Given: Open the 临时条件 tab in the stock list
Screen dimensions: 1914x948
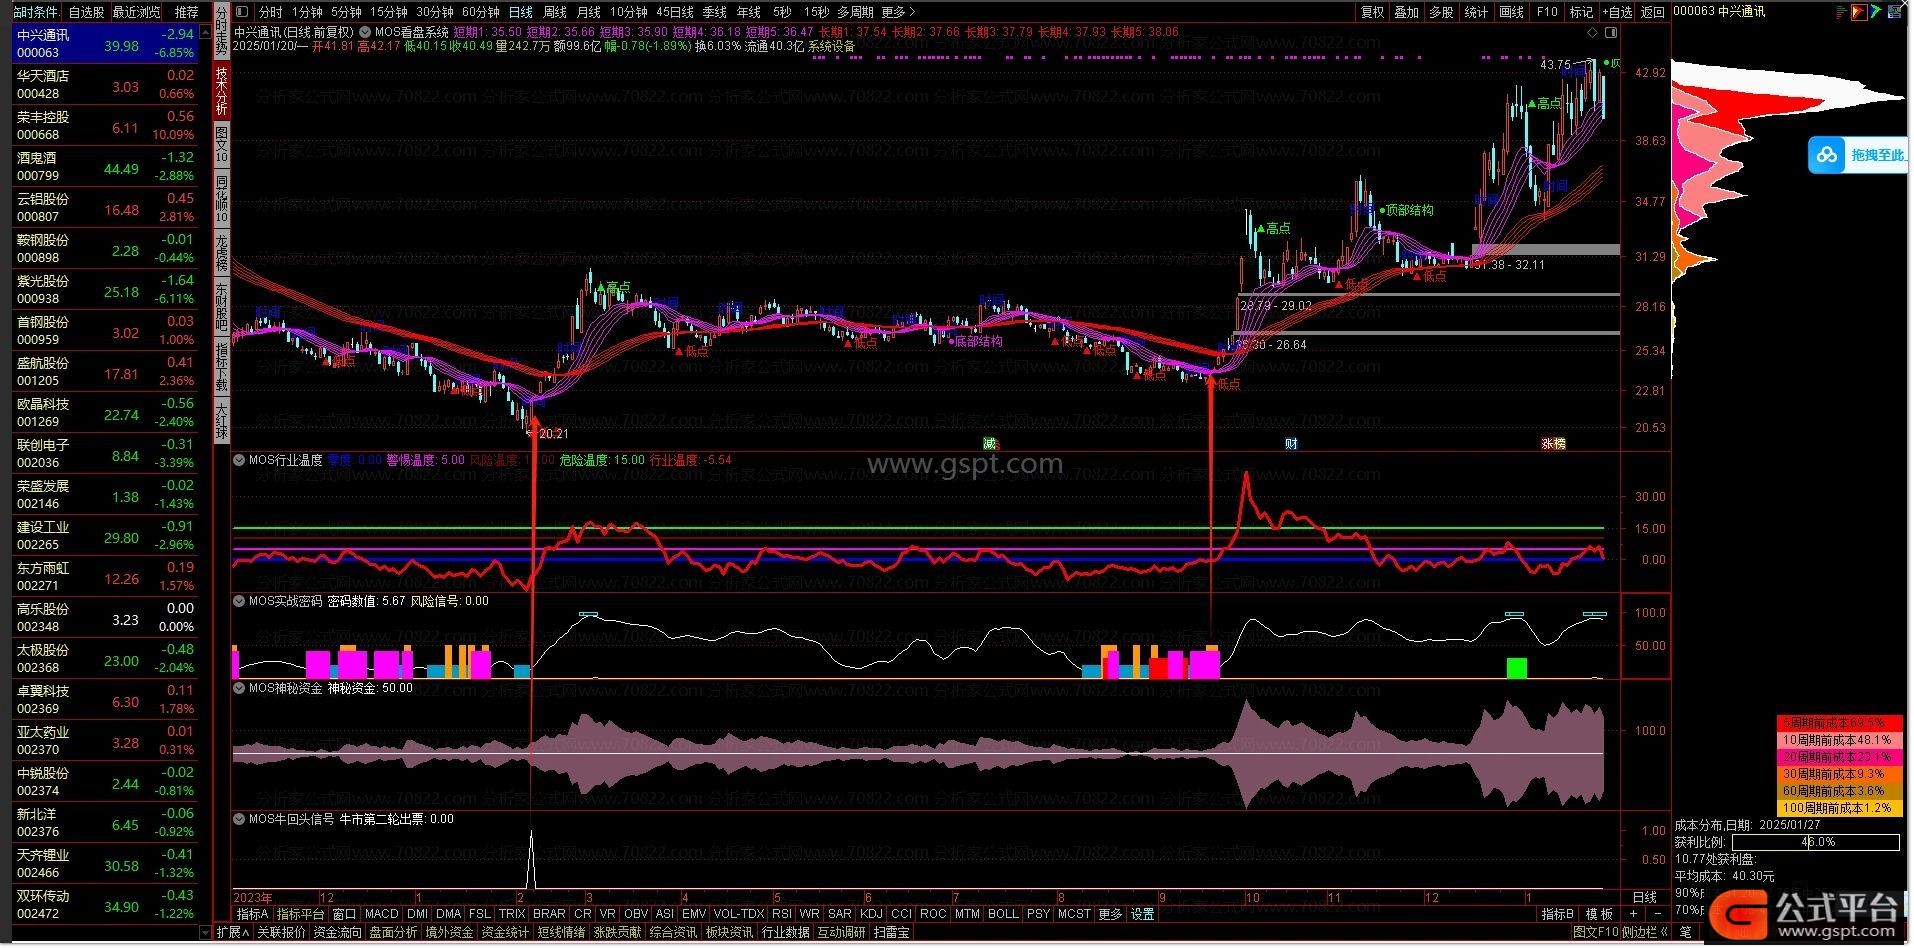Looking at the screenshot, I should (x=35, y=12).
